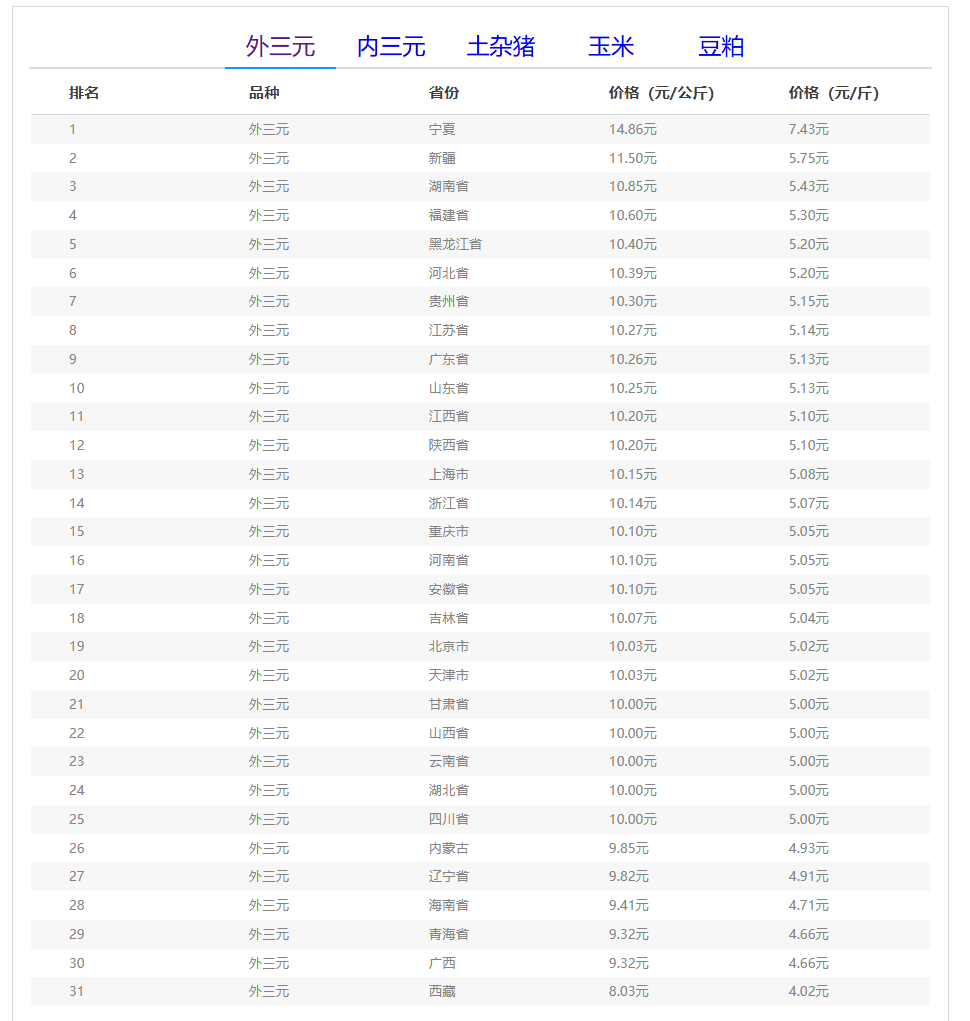This screenshot has width=970, height=1021.
Task: Click the 西藏 province cell
Action: pos(442,992)
